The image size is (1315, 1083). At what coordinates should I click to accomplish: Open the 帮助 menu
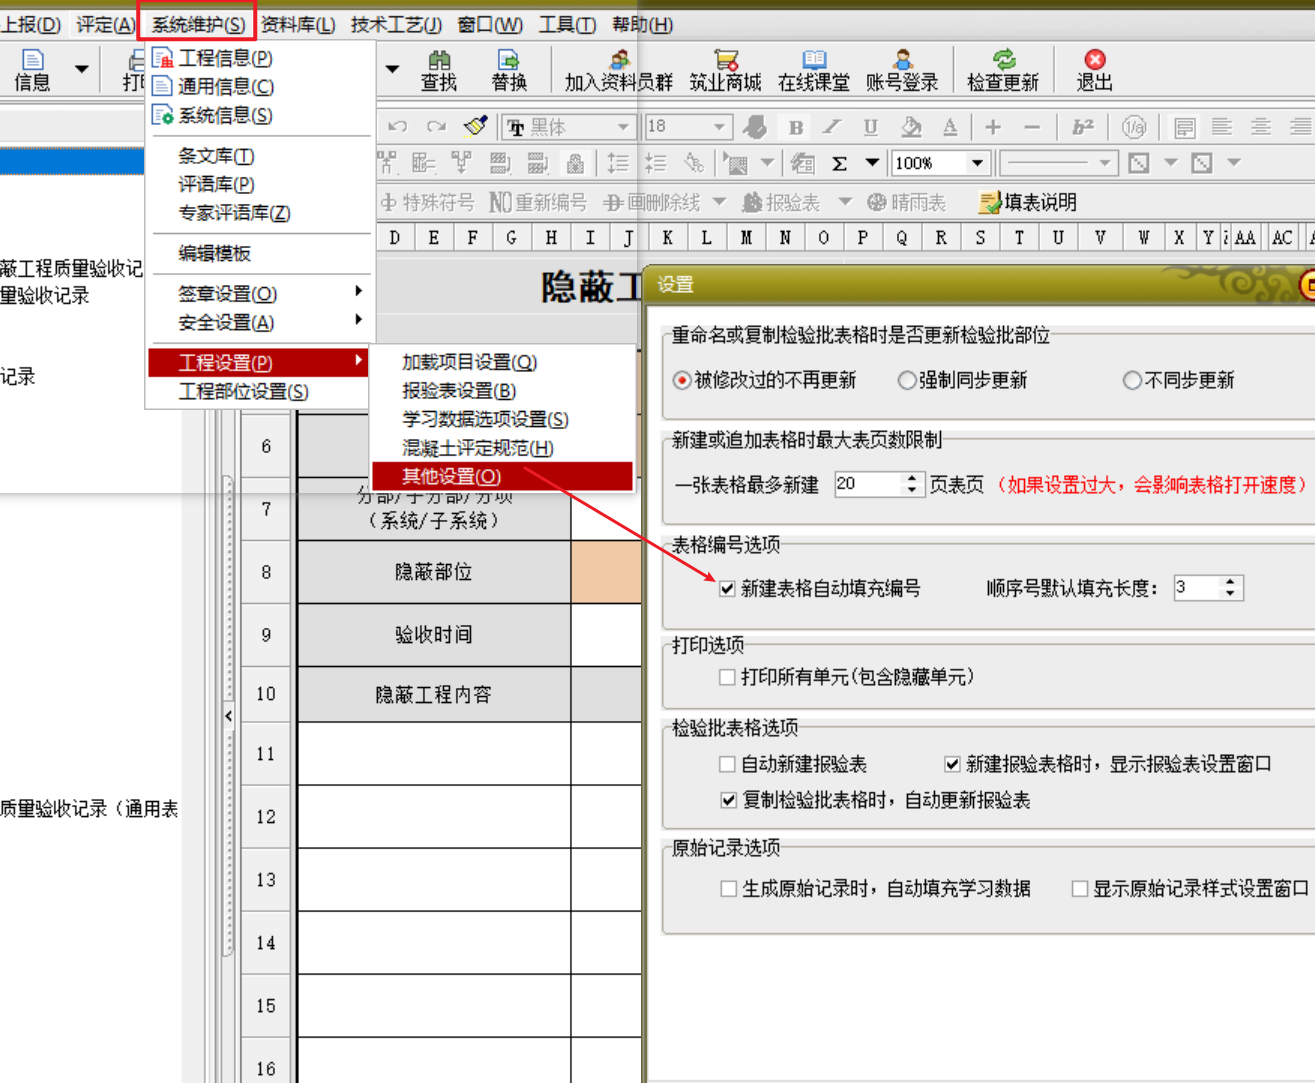tap(642, 24)
